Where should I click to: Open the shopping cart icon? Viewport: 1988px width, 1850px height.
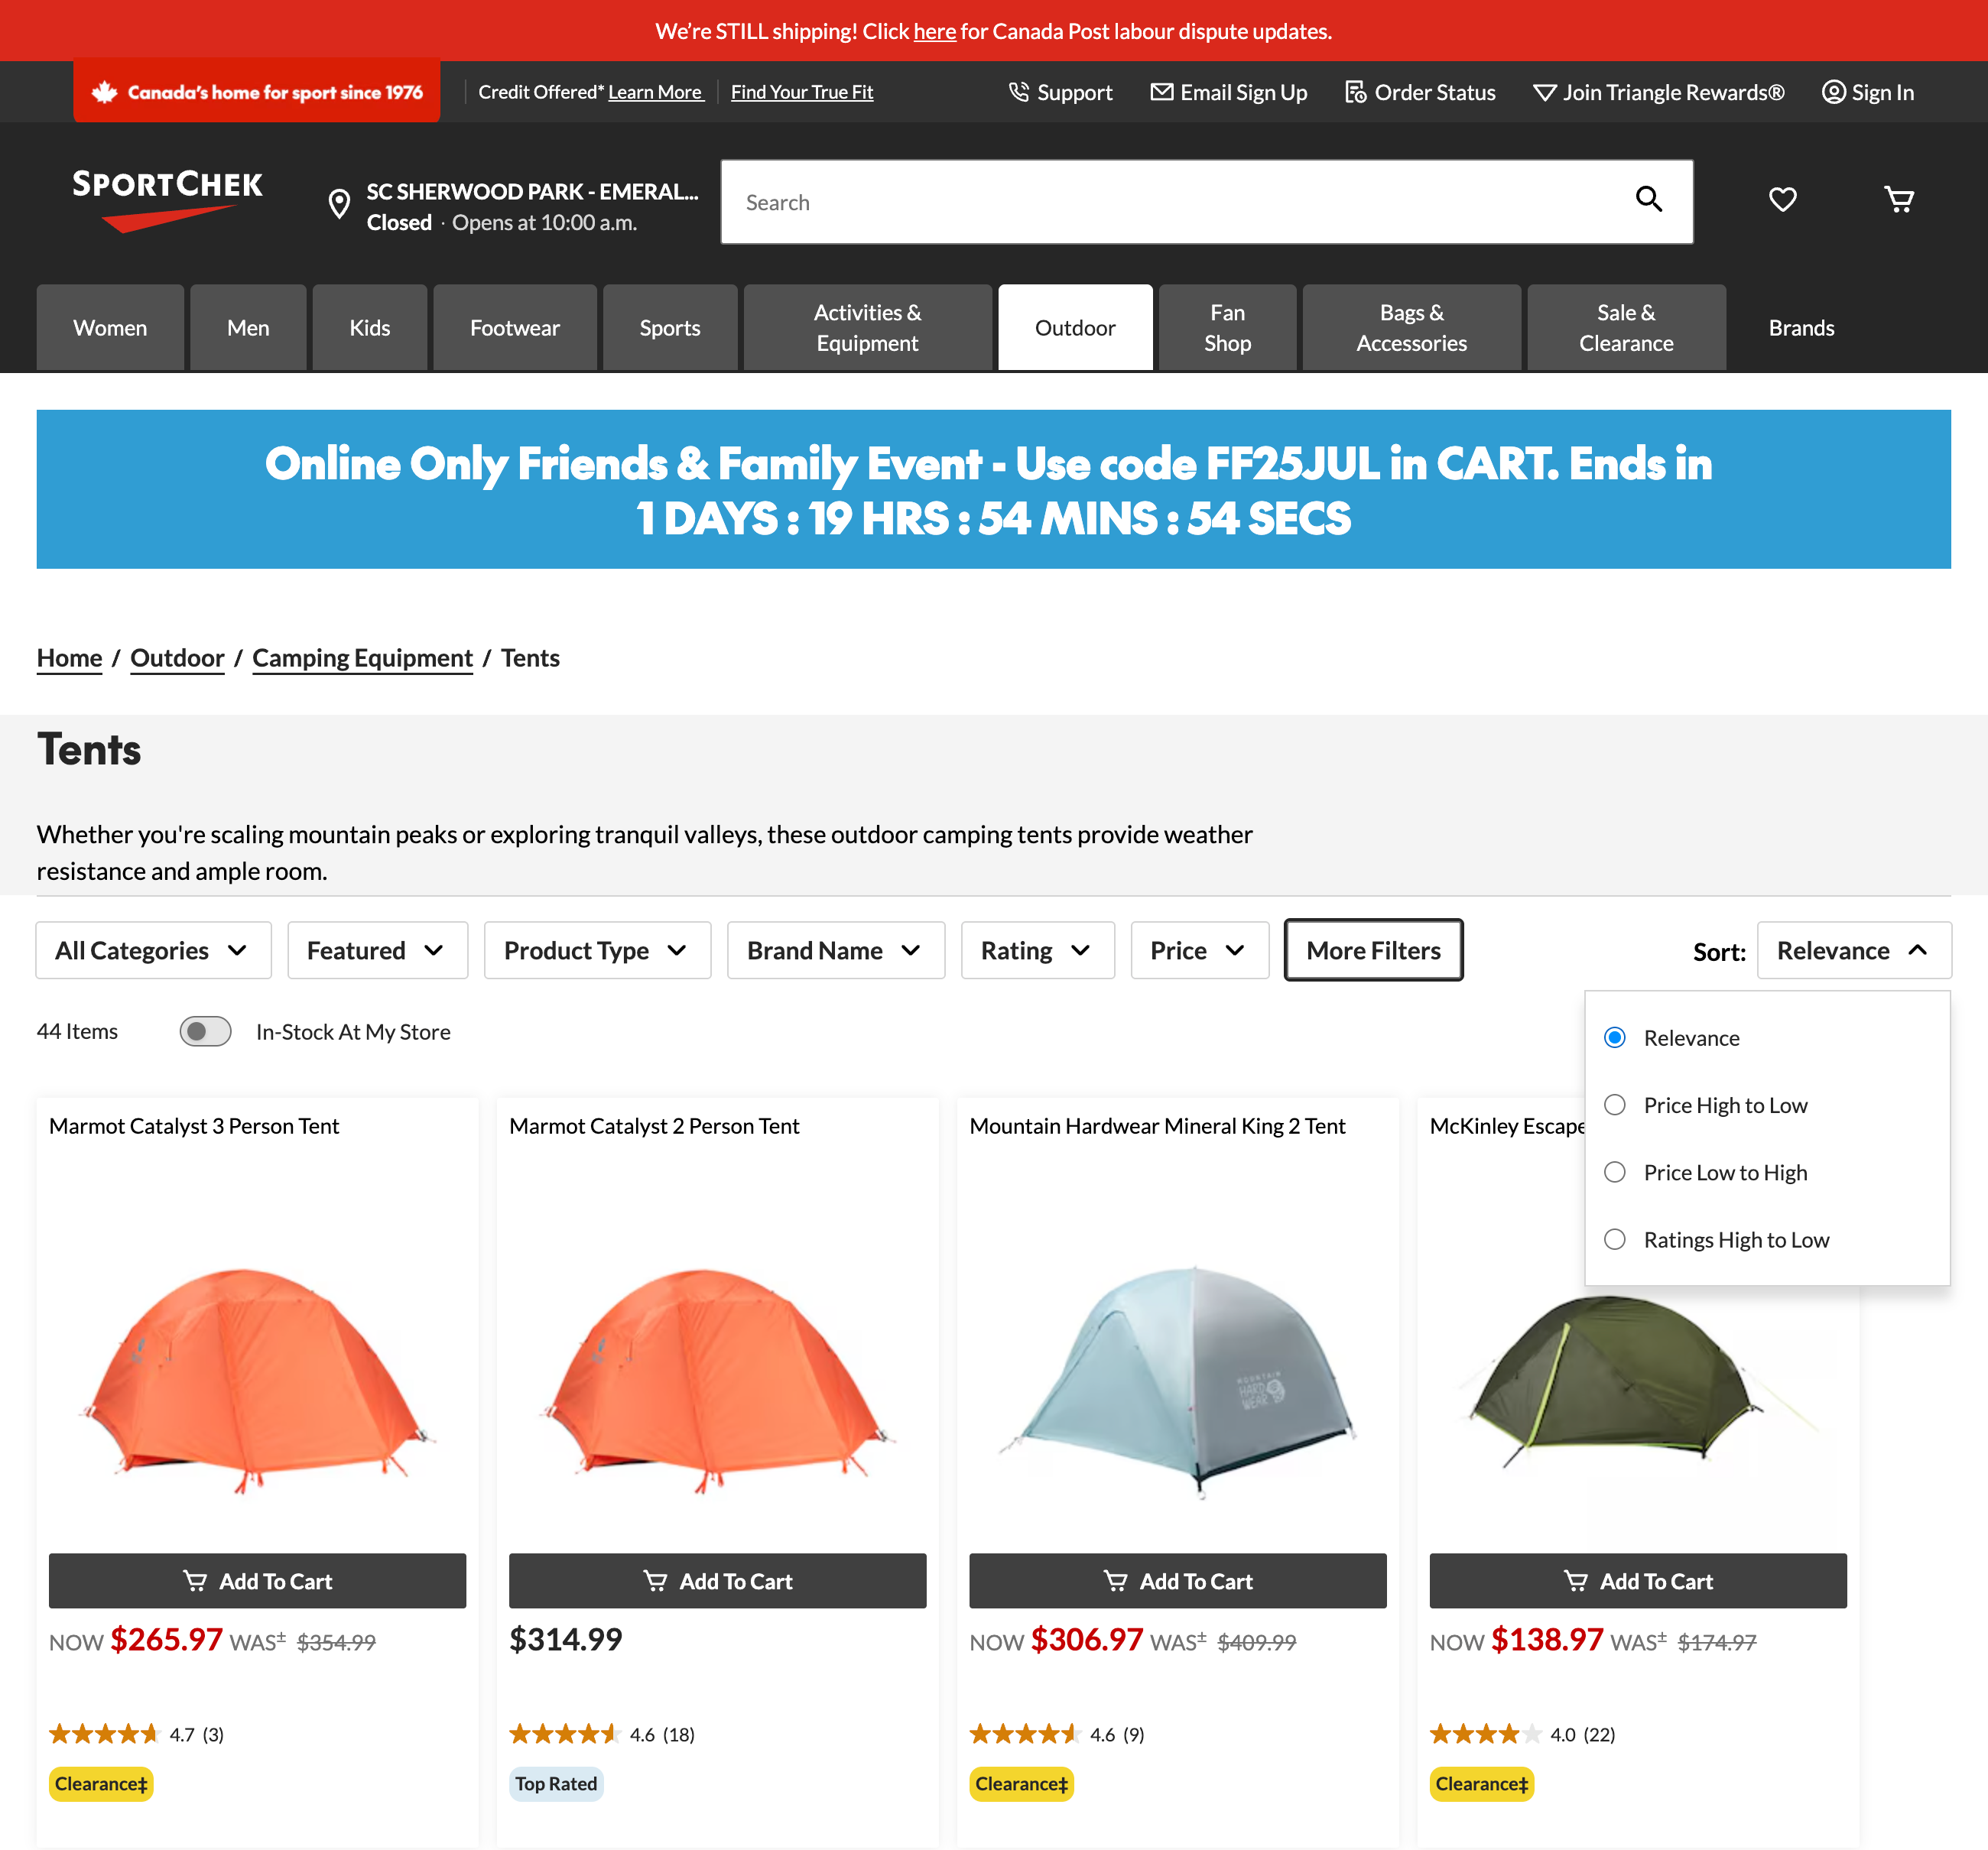1899,199
